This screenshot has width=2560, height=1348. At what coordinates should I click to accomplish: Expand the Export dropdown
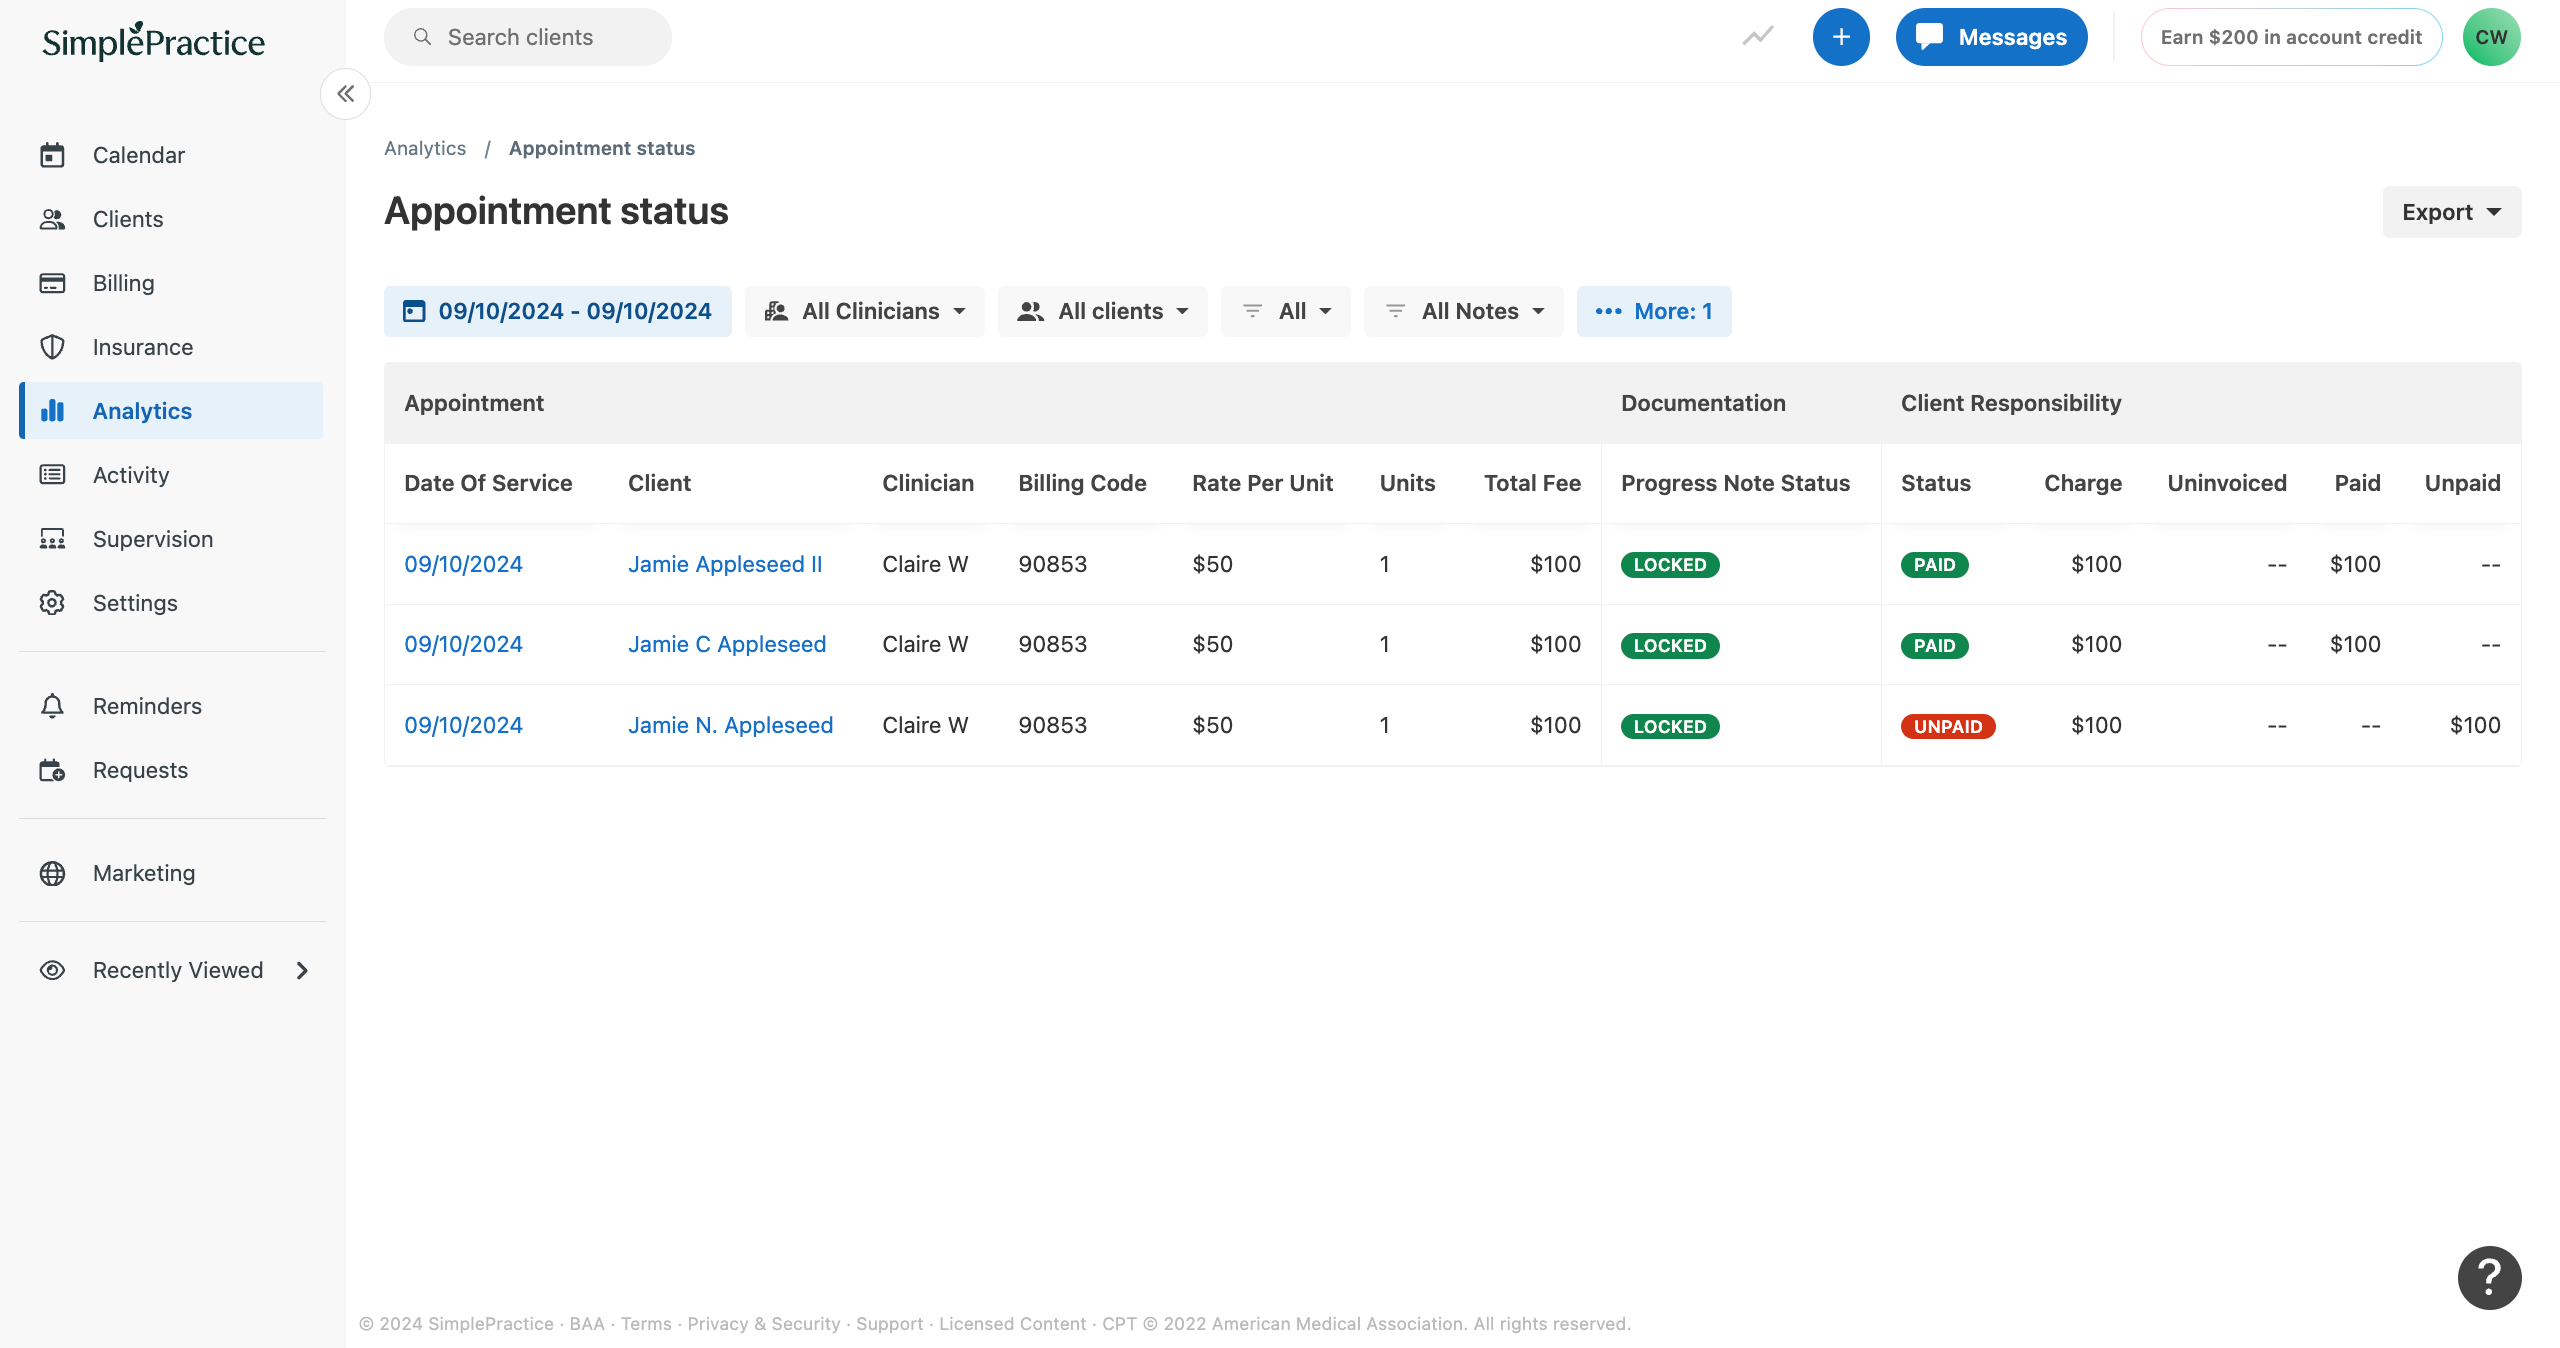(x=2451, y=211)
